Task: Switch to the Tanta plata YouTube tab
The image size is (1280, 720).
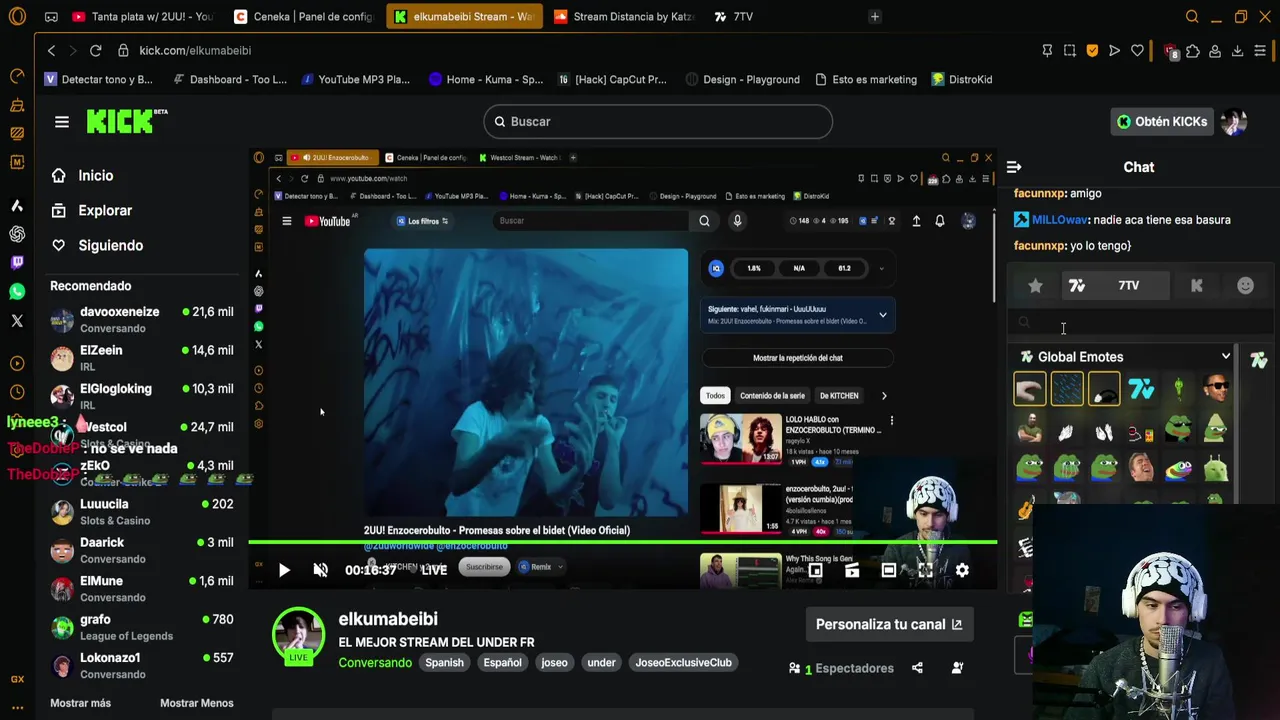Action: pyautogui.click(x=143, y=17)
